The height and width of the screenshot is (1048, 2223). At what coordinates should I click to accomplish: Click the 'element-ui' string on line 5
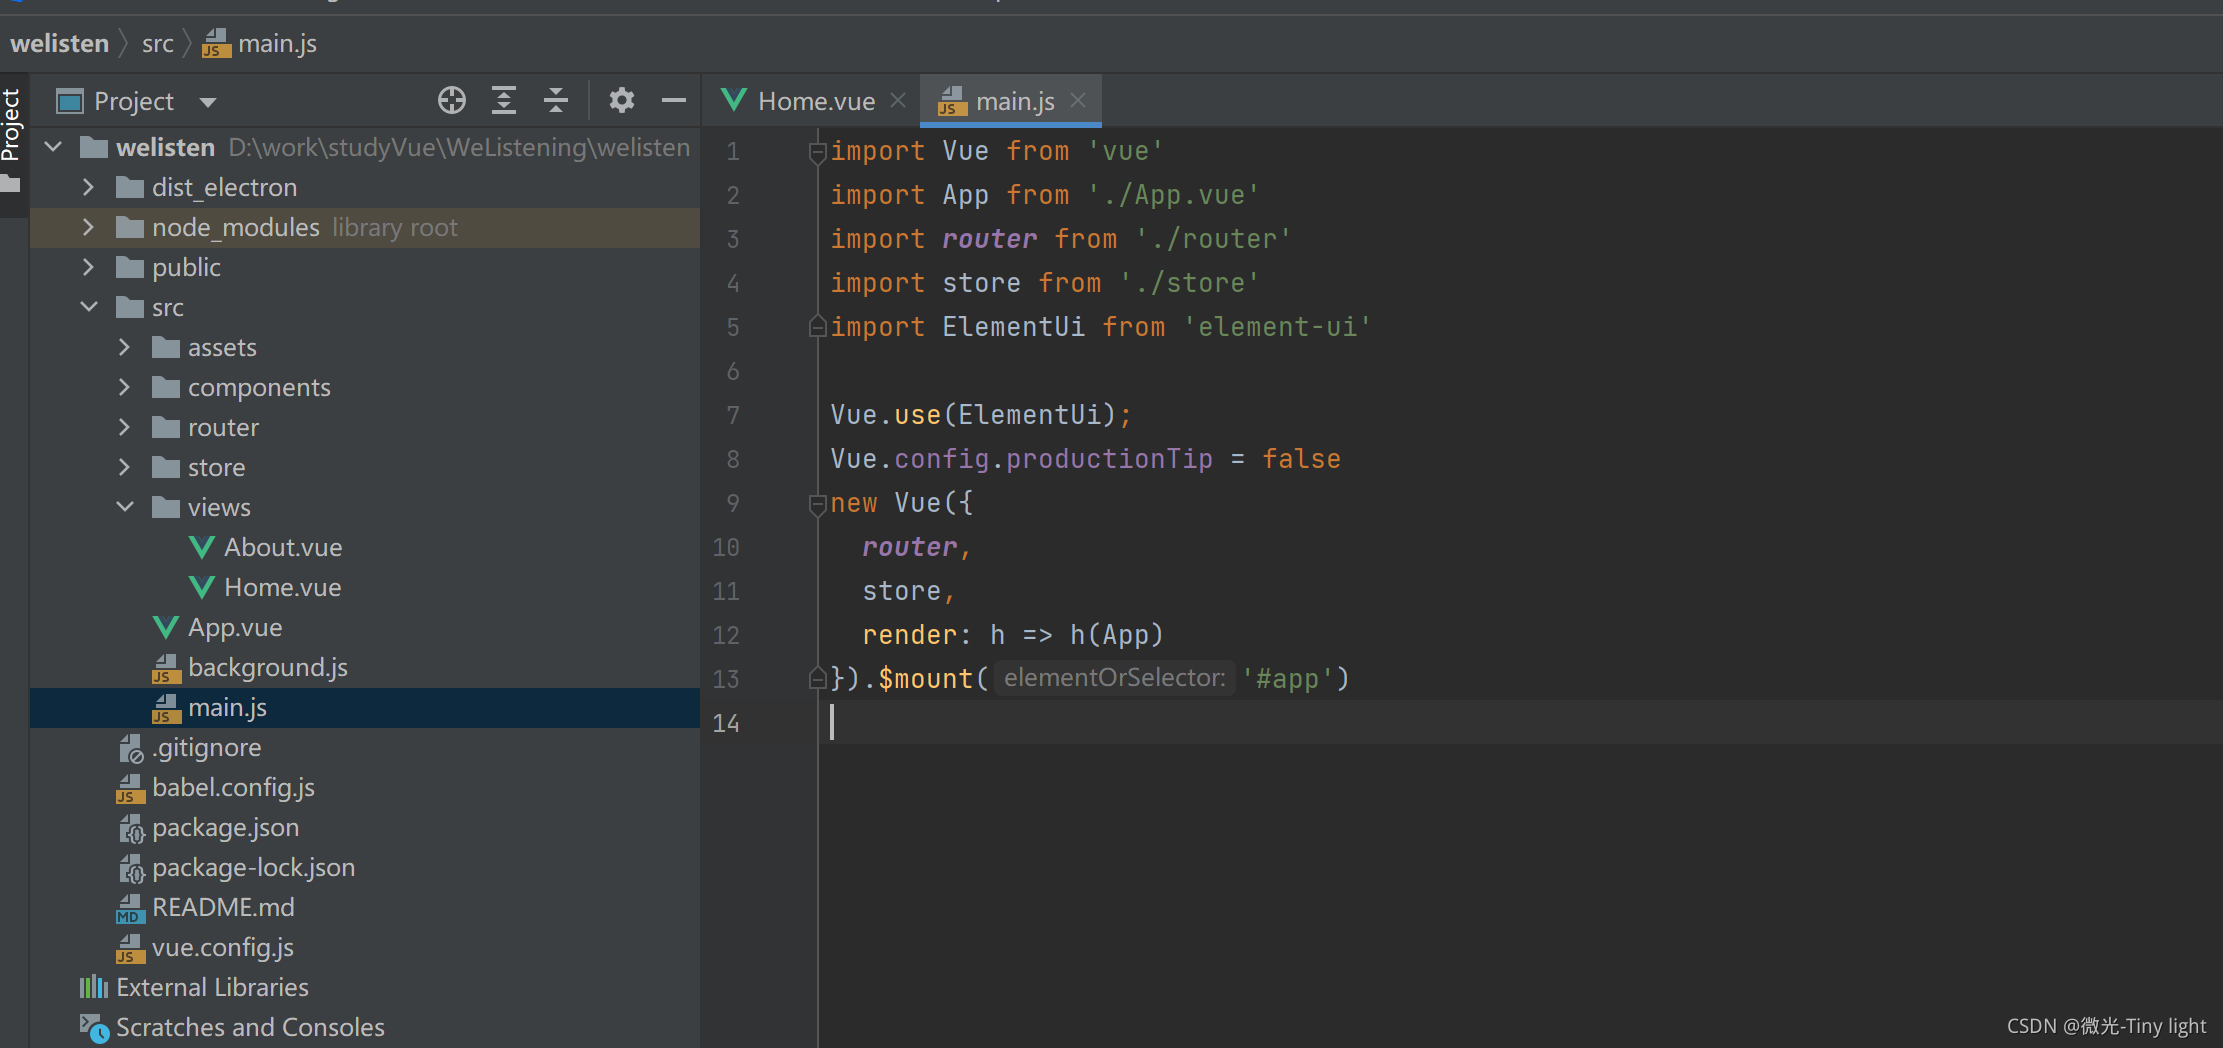(1277, 327)
